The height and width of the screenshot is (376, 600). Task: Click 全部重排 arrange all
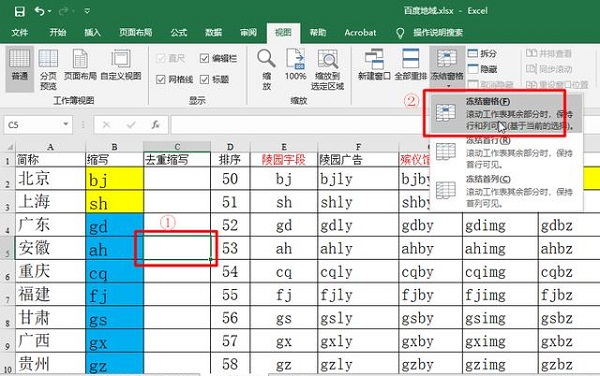tap(411, 64)
